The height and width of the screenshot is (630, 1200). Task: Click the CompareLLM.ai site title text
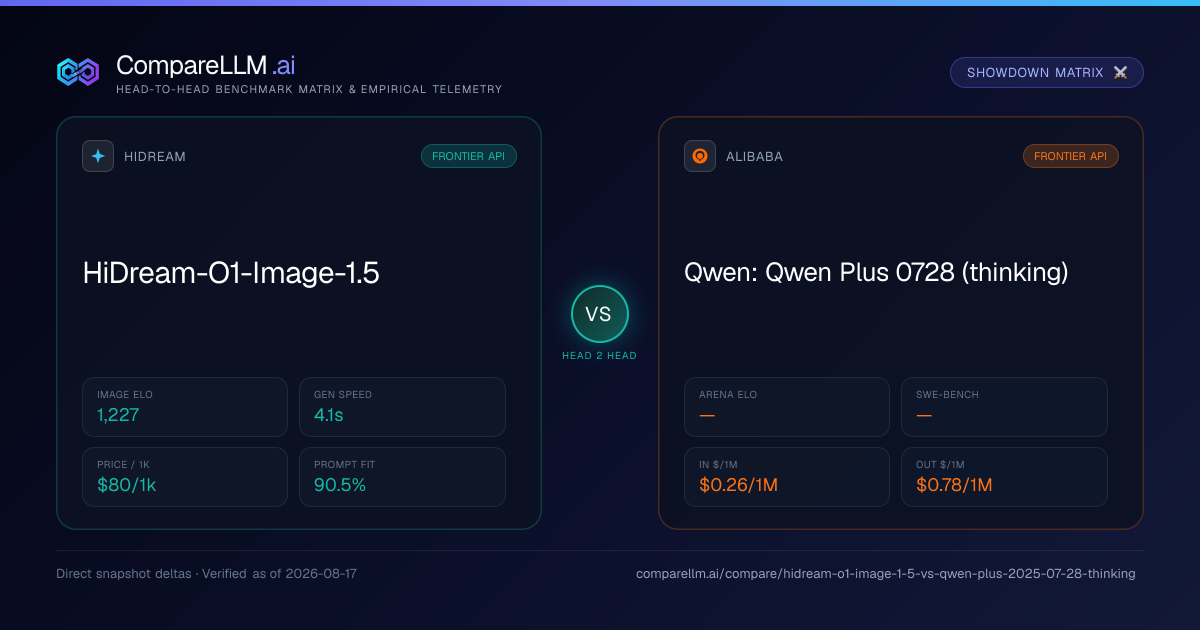click(205, 65)
